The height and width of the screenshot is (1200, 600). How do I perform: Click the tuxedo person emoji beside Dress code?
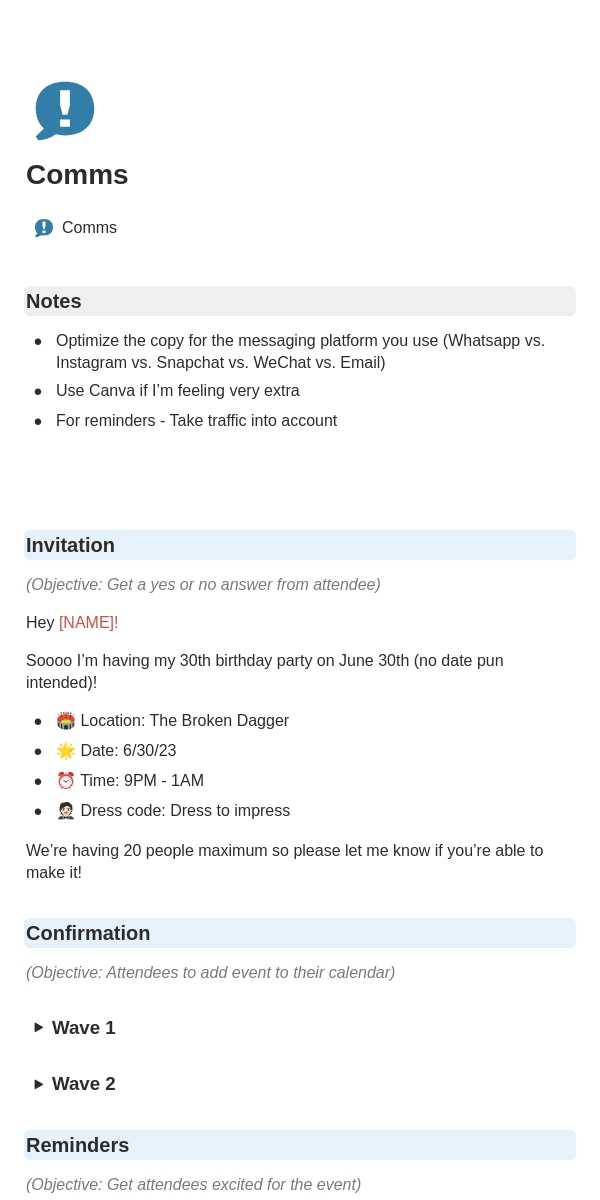point(65,811)
